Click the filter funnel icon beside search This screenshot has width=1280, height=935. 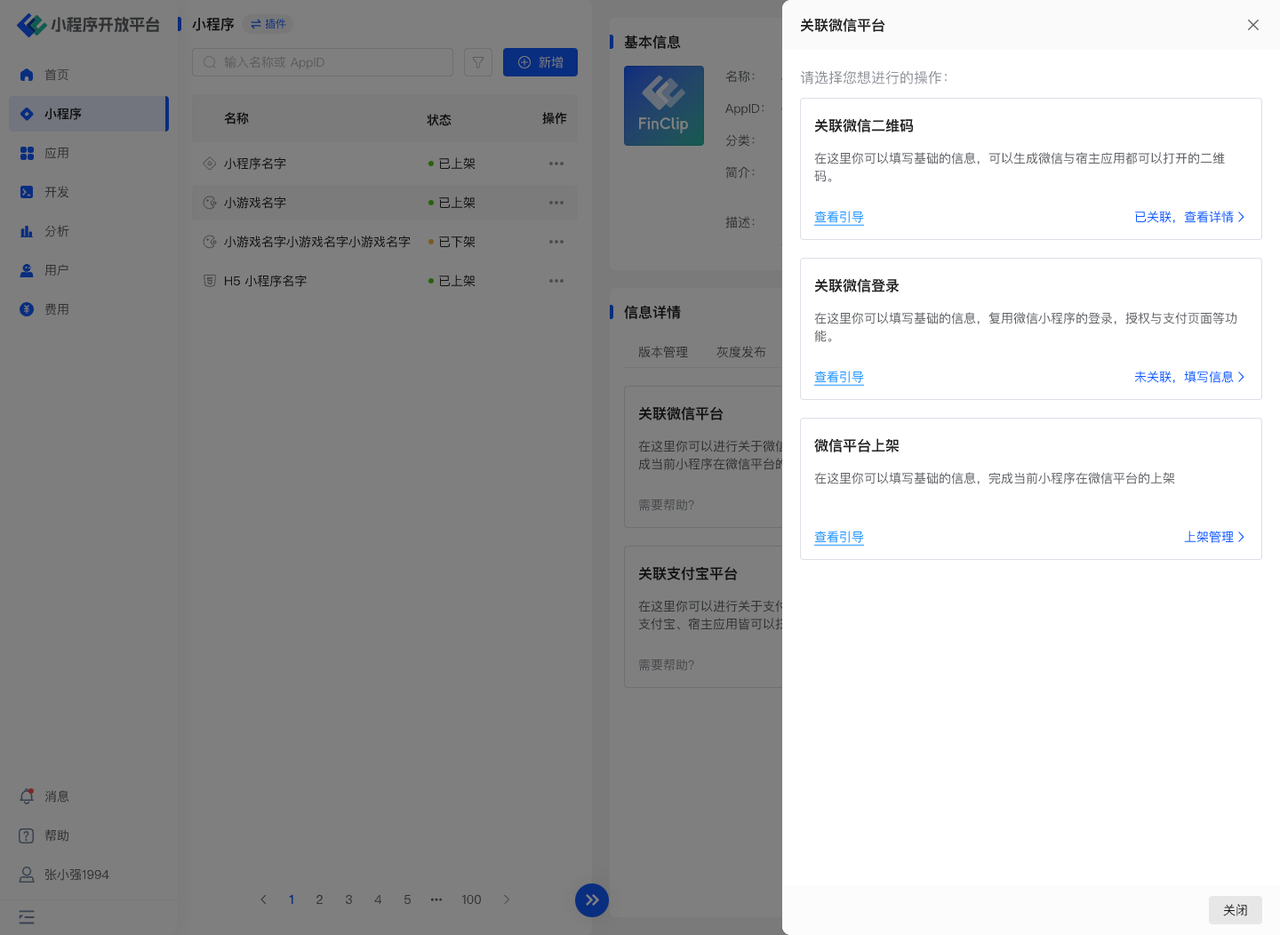(478, 62)
